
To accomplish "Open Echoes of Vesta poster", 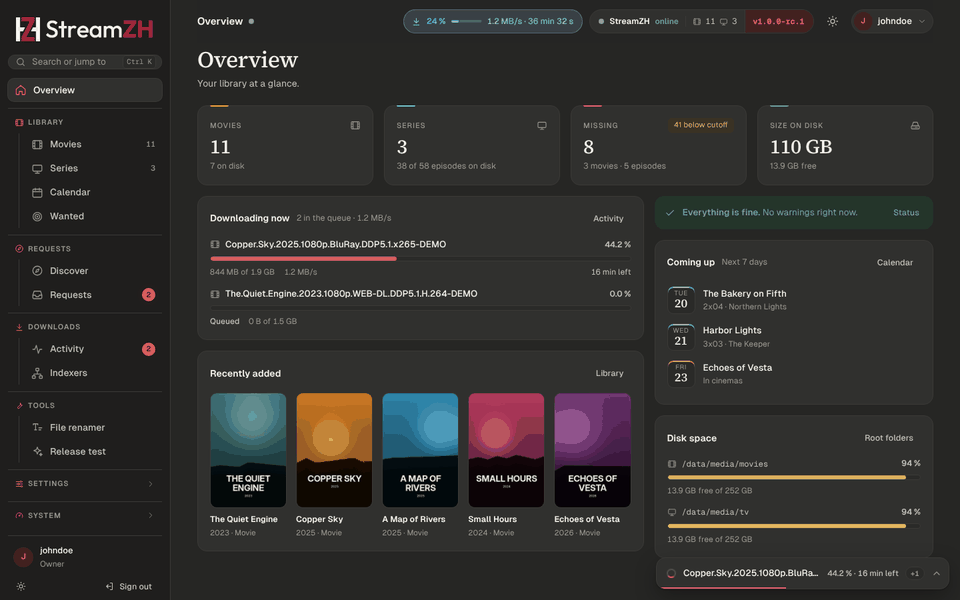I will point(592,450).
